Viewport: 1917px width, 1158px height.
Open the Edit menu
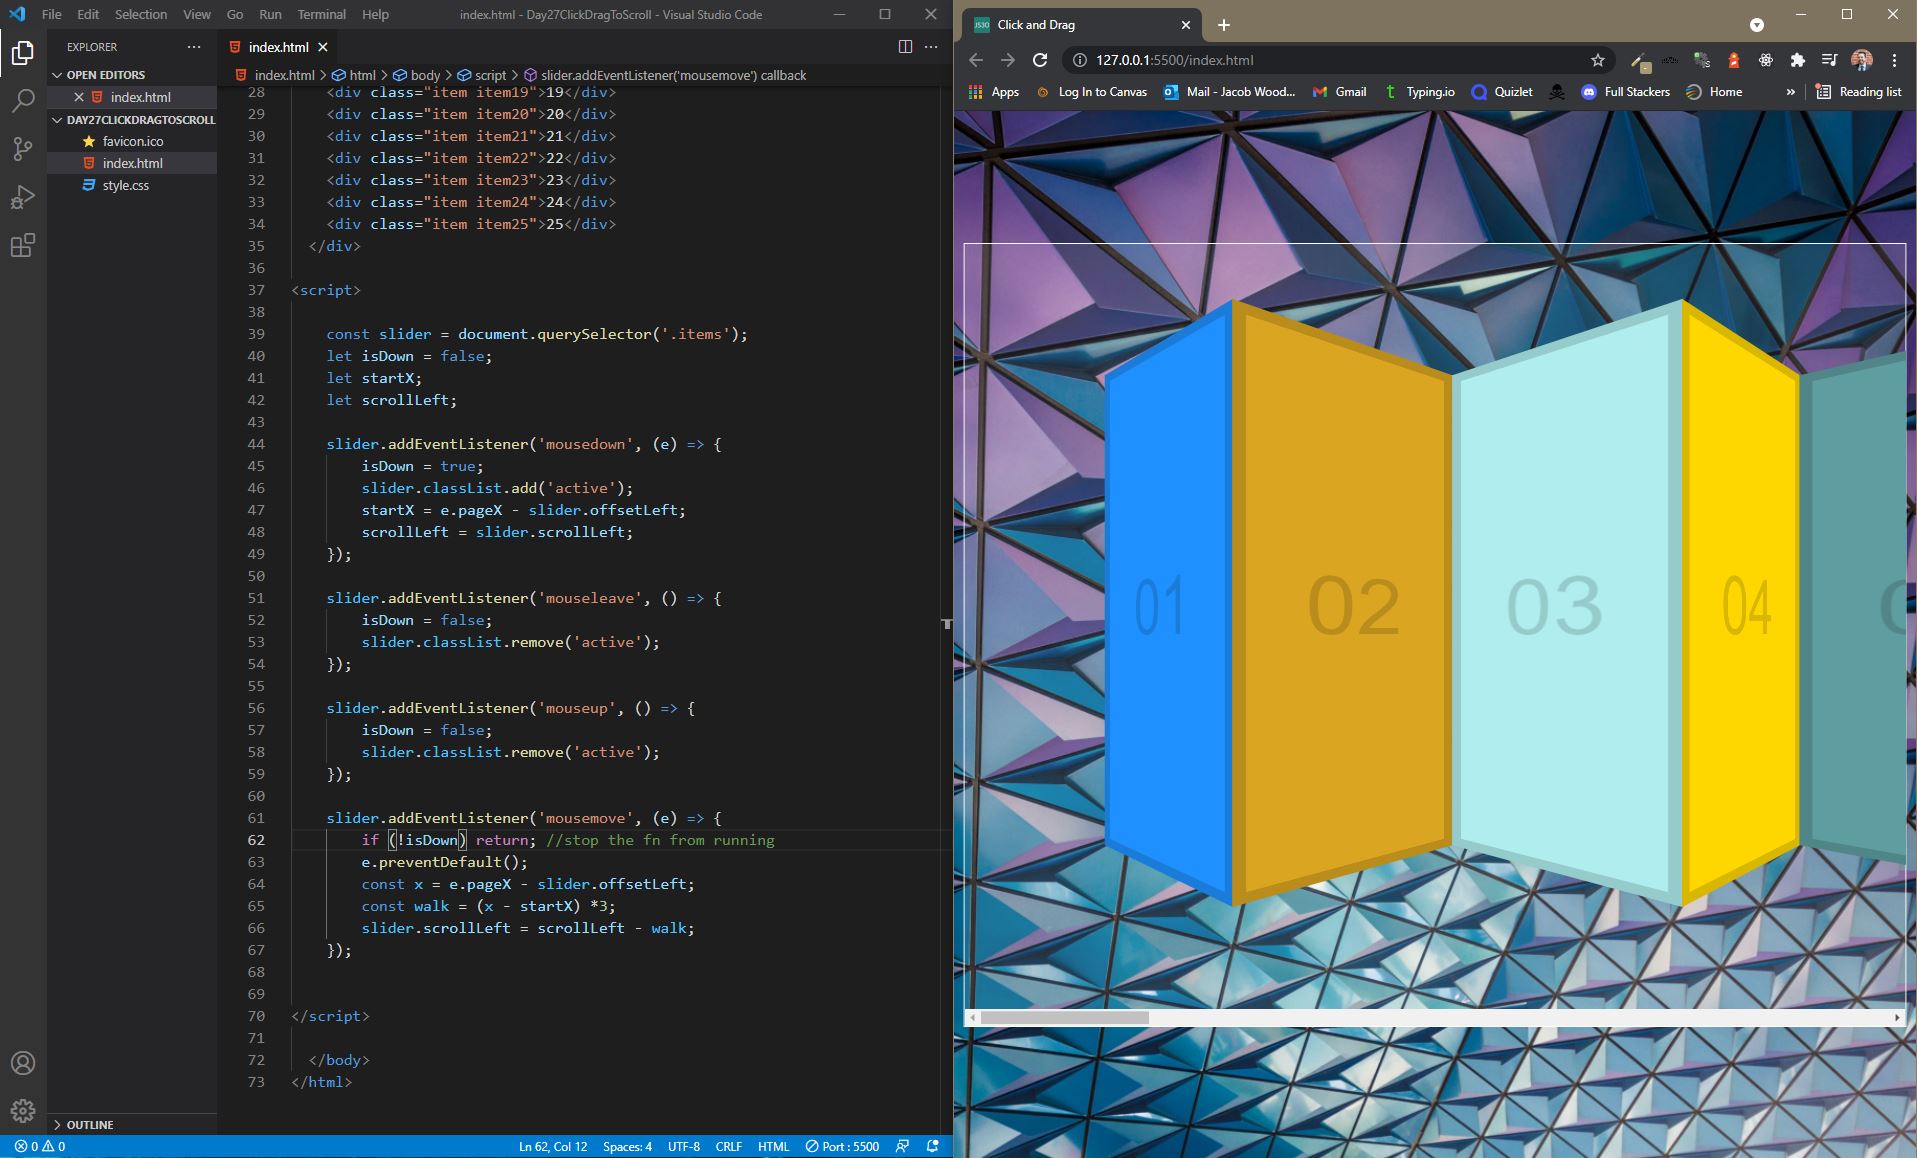coord(88,14)
